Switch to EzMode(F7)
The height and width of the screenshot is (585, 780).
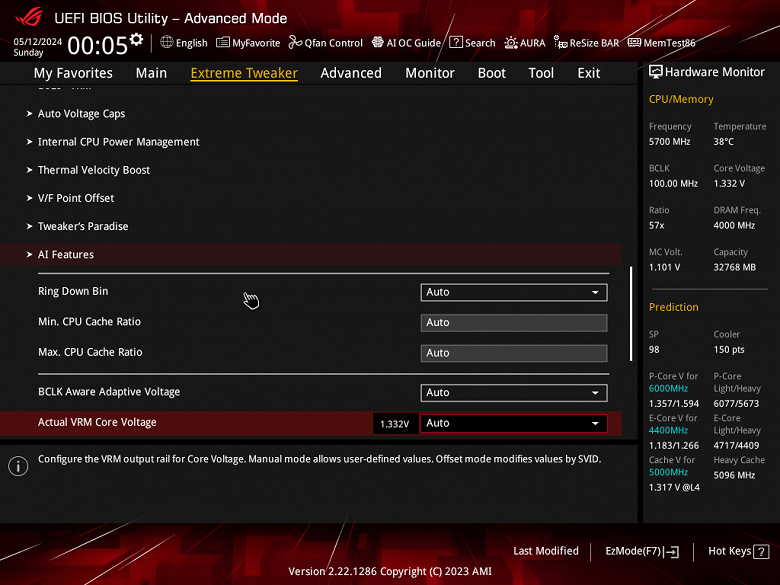coord(642,551)
